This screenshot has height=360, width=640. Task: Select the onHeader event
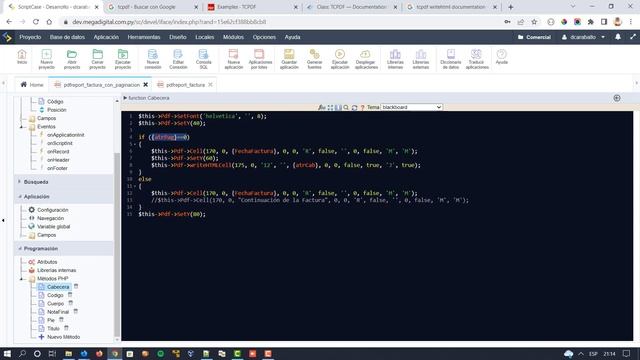click(x=58, y=160)
